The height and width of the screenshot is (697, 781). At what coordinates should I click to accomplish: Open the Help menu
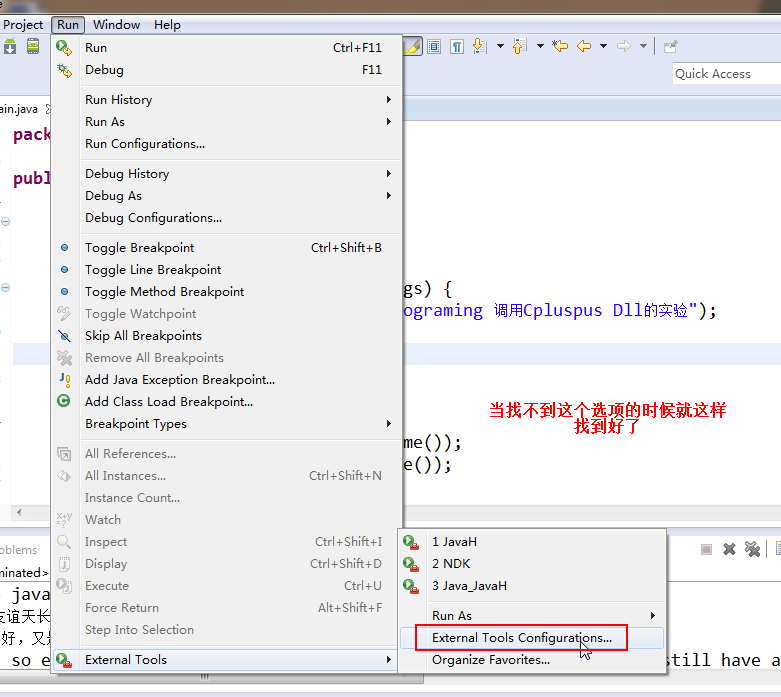point(167,25)
